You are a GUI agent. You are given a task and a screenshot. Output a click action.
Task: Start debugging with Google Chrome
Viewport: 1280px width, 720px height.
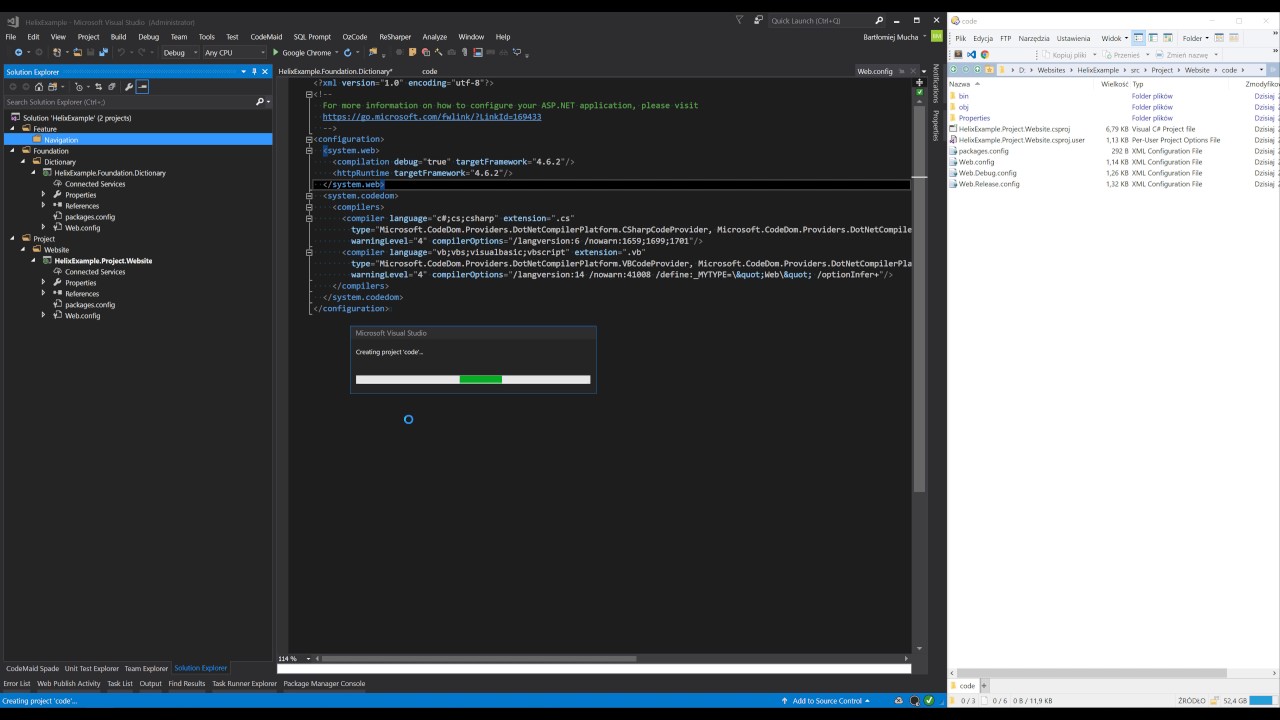click(302, 52)
